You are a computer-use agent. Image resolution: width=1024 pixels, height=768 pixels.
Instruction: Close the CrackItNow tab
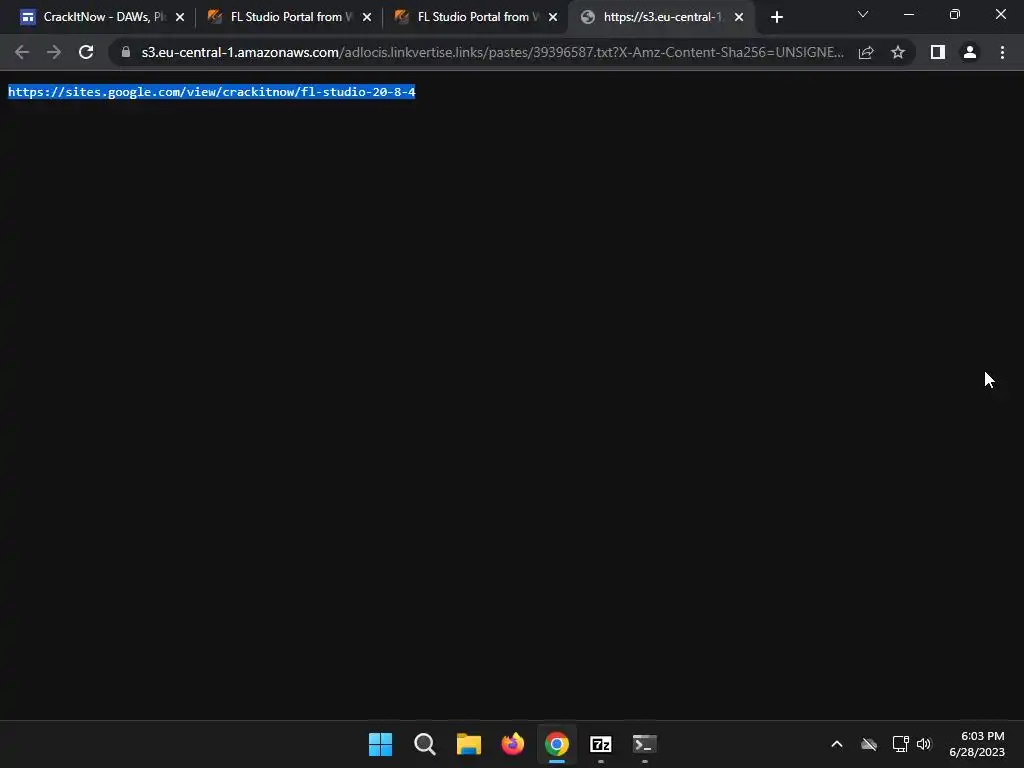(180, 18)
